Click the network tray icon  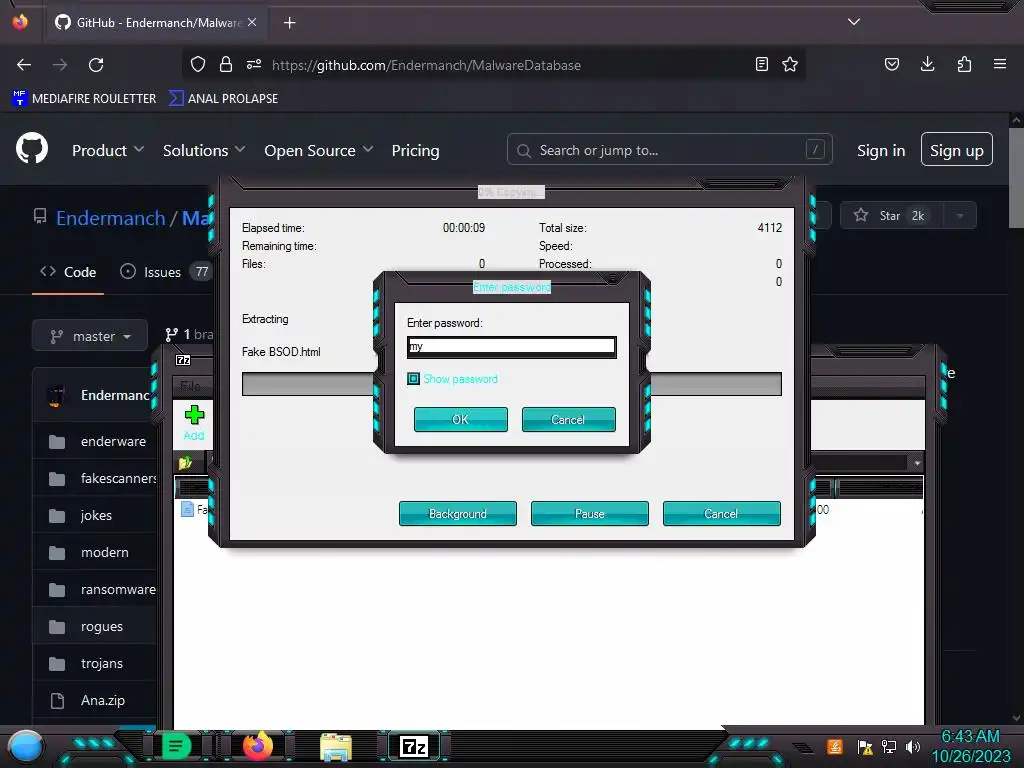point(889,746)
